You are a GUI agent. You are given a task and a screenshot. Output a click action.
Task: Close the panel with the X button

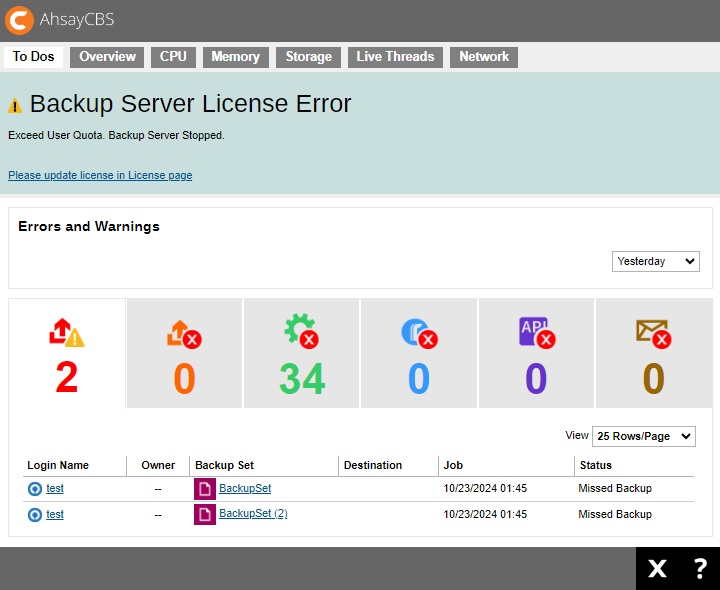657,569
